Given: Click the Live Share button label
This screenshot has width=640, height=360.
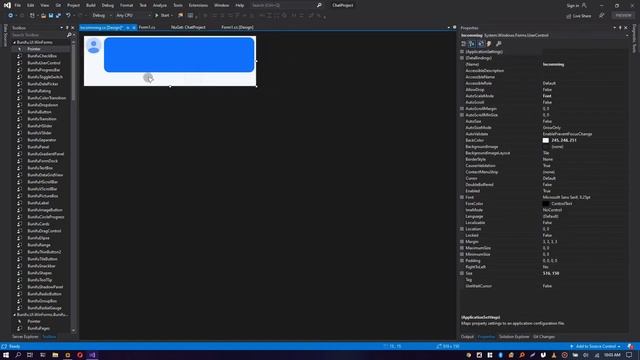Looking at the screenshot, I should coord(582,16).
